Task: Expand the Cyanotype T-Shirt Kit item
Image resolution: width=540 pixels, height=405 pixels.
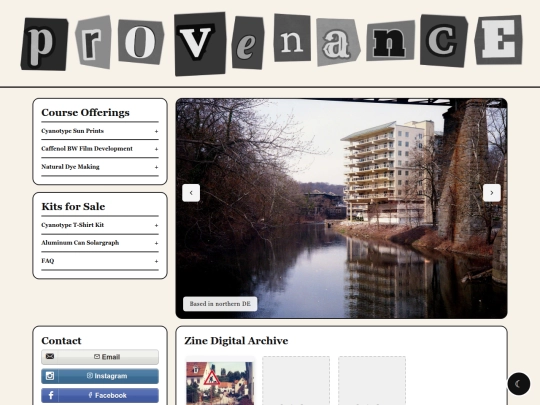Action: [100, 225]
